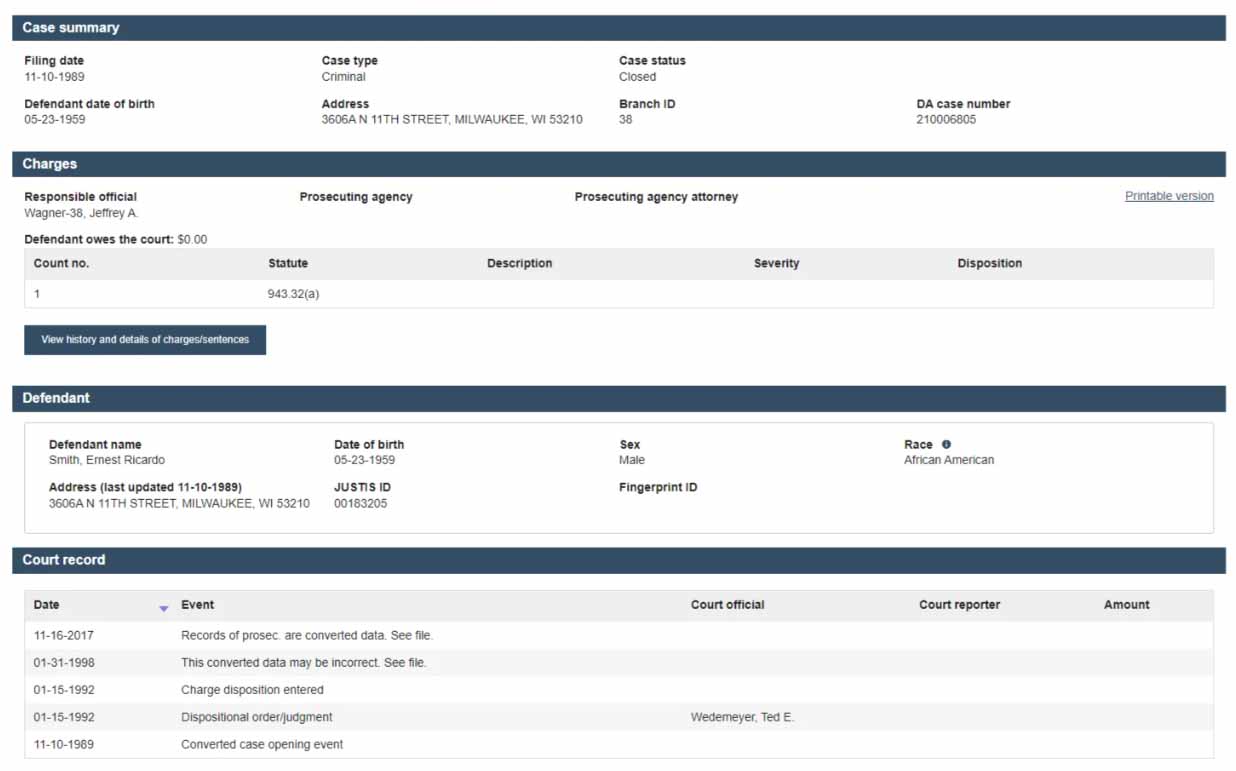Sort court record by Event column
Screen dimensions: 1236x771
(x=197, y=605)
